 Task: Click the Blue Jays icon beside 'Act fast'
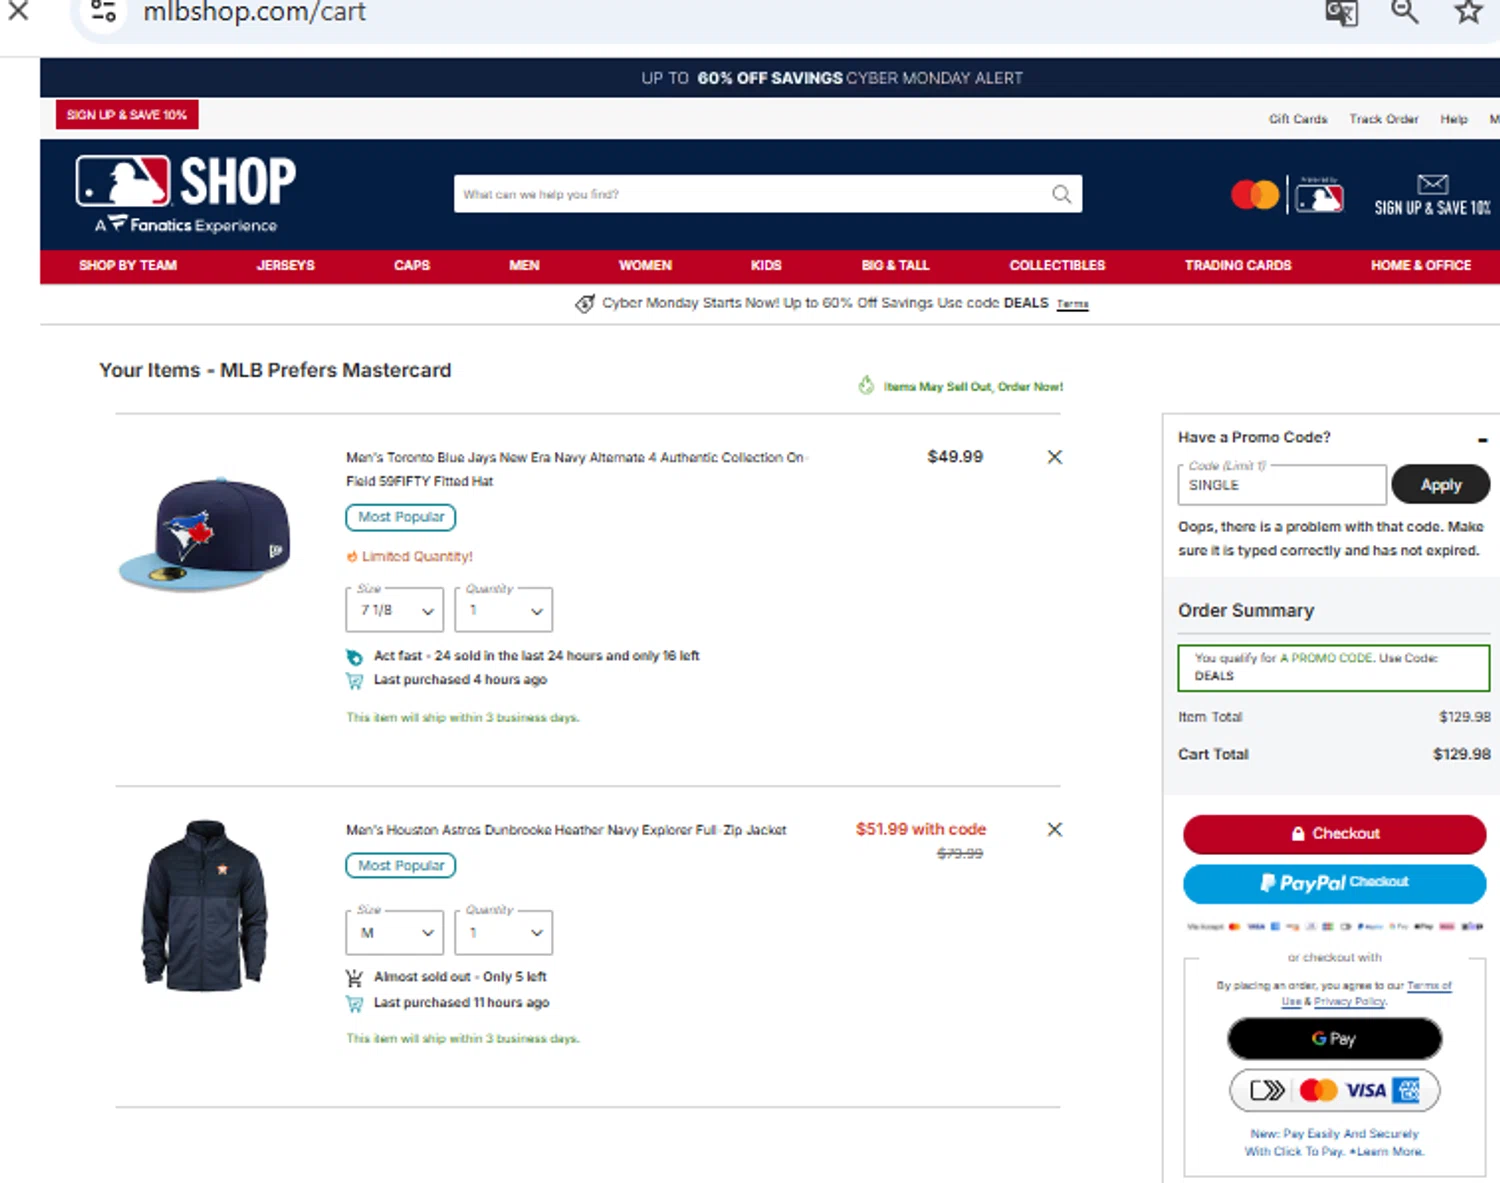tap(354, 657)
